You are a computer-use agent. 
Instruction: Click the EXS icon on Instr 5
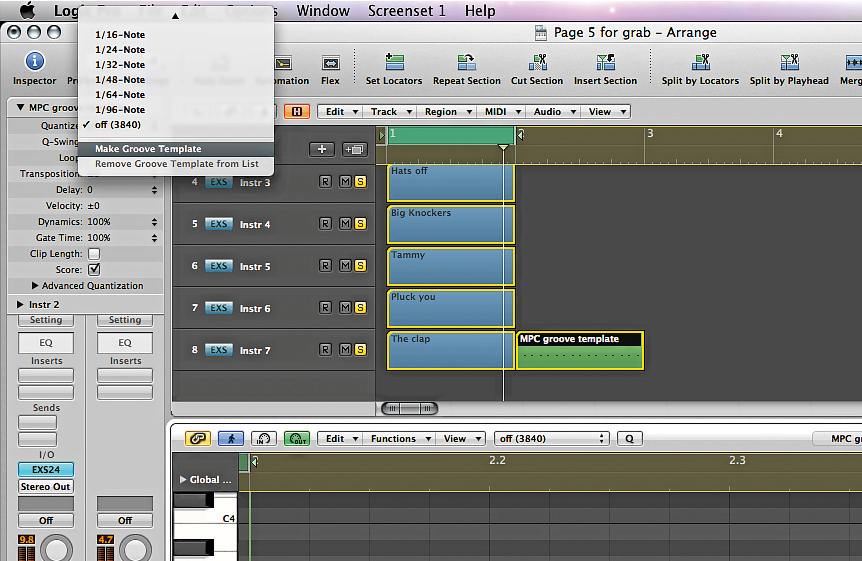coord(218,266)
